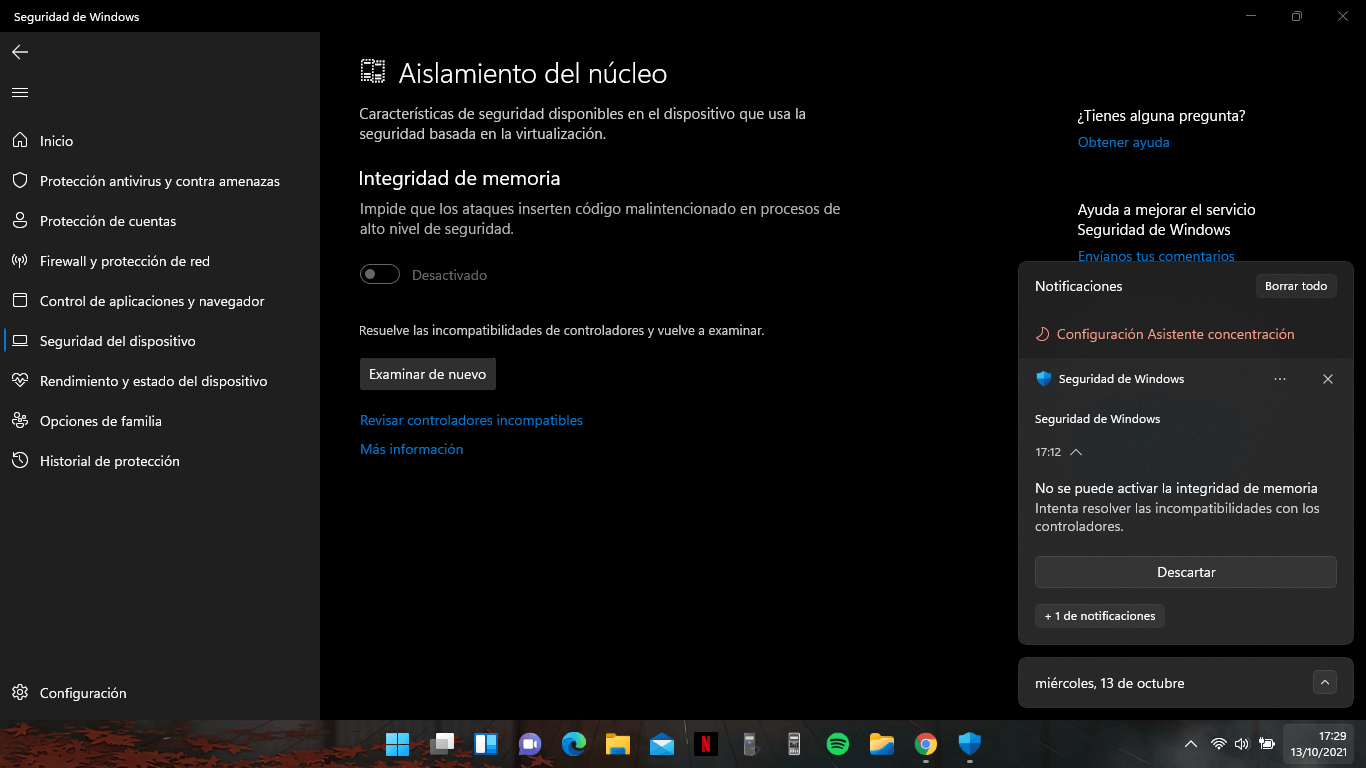Click the clock in the system tray
The width and height of the screenshot is (1366, 768).
click(x=1318, y=744)
